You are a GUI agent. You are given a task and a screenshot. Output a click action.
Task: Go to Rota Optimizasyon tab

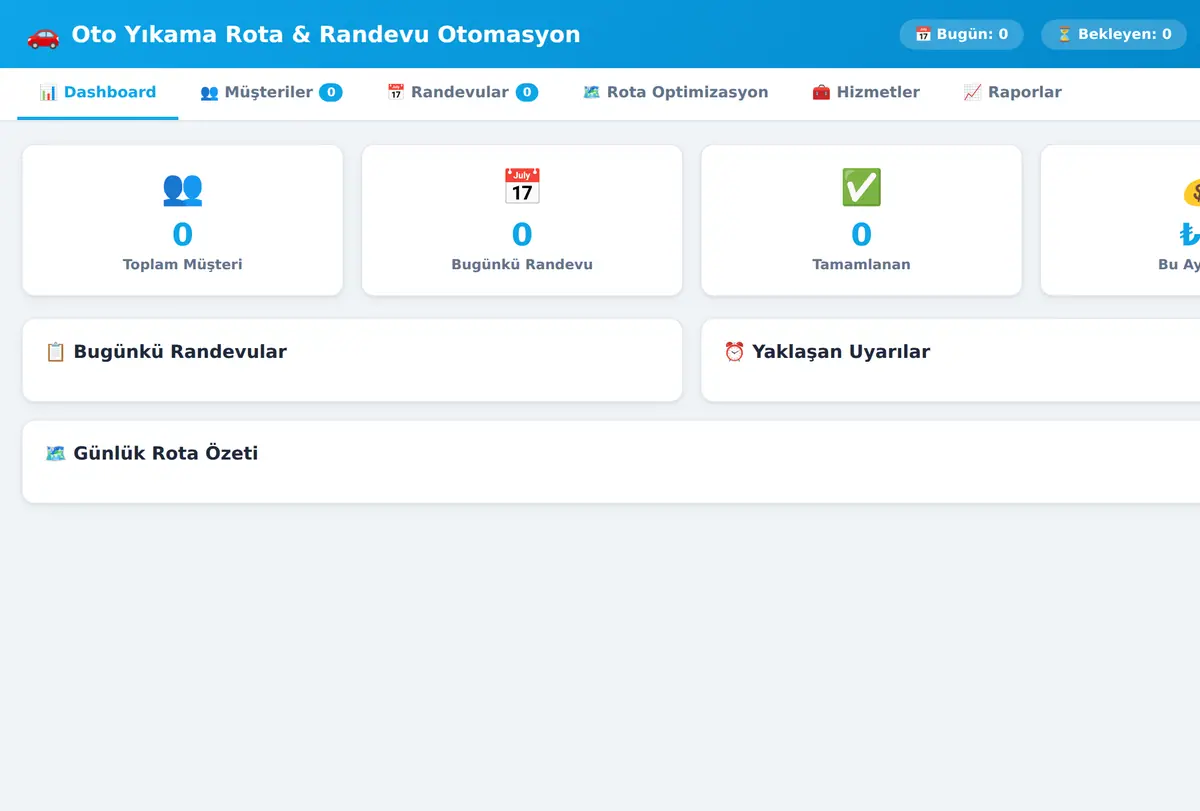pyautogui.click(x=675, y=92)
